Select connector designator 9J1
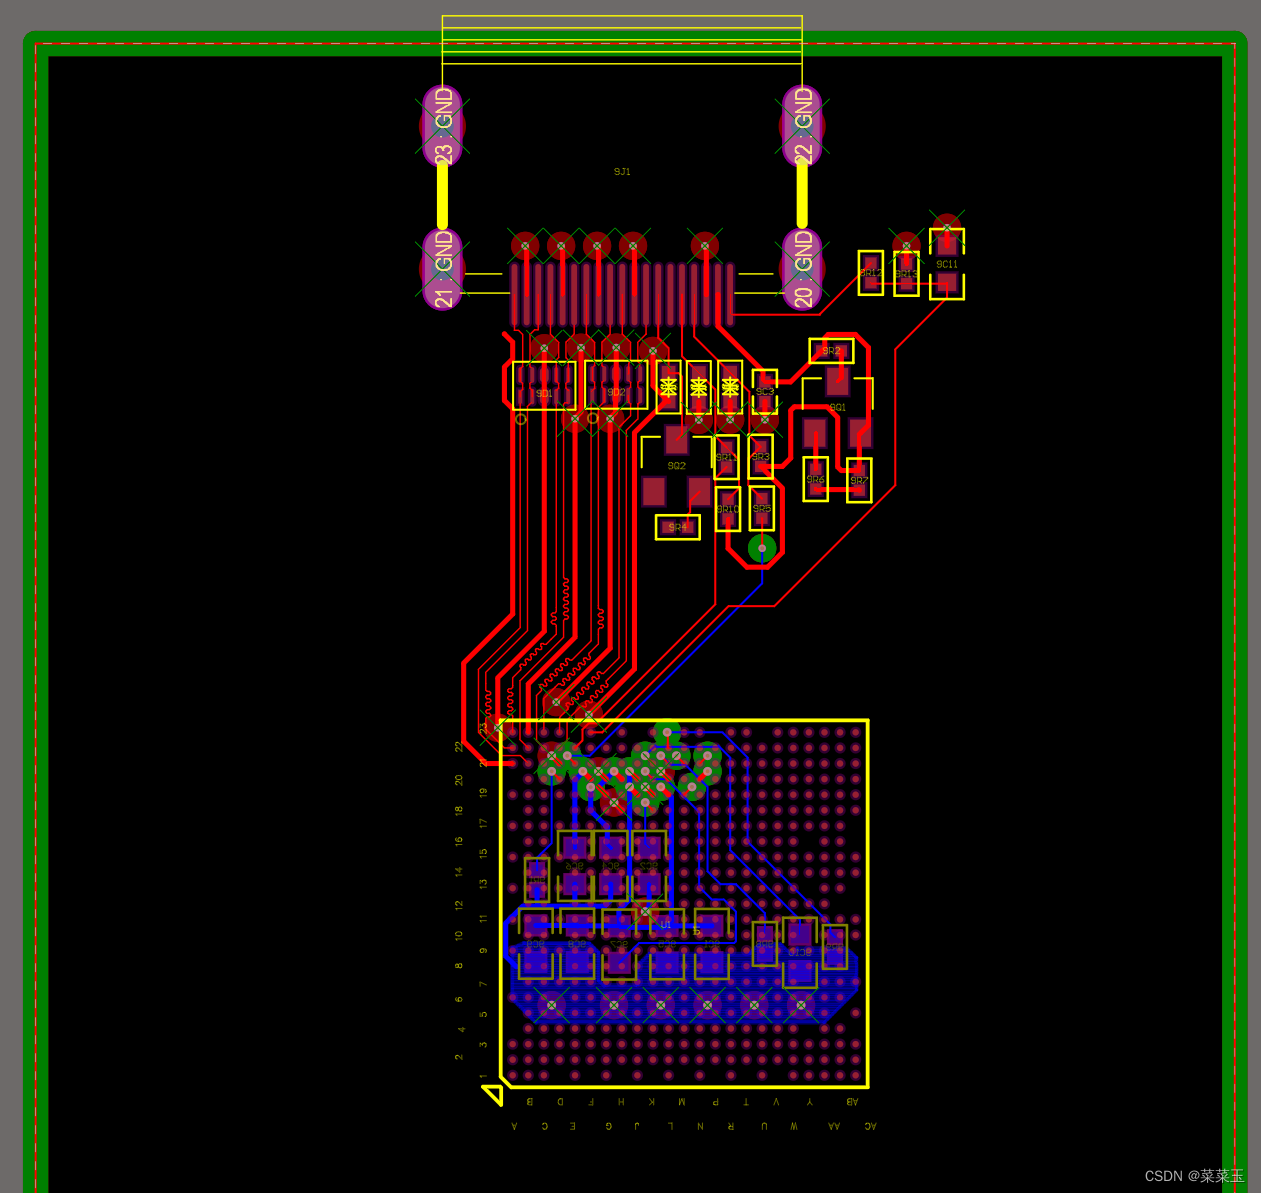The height and width of the screenshot is (1193, 1261). (x=621, y=171)
